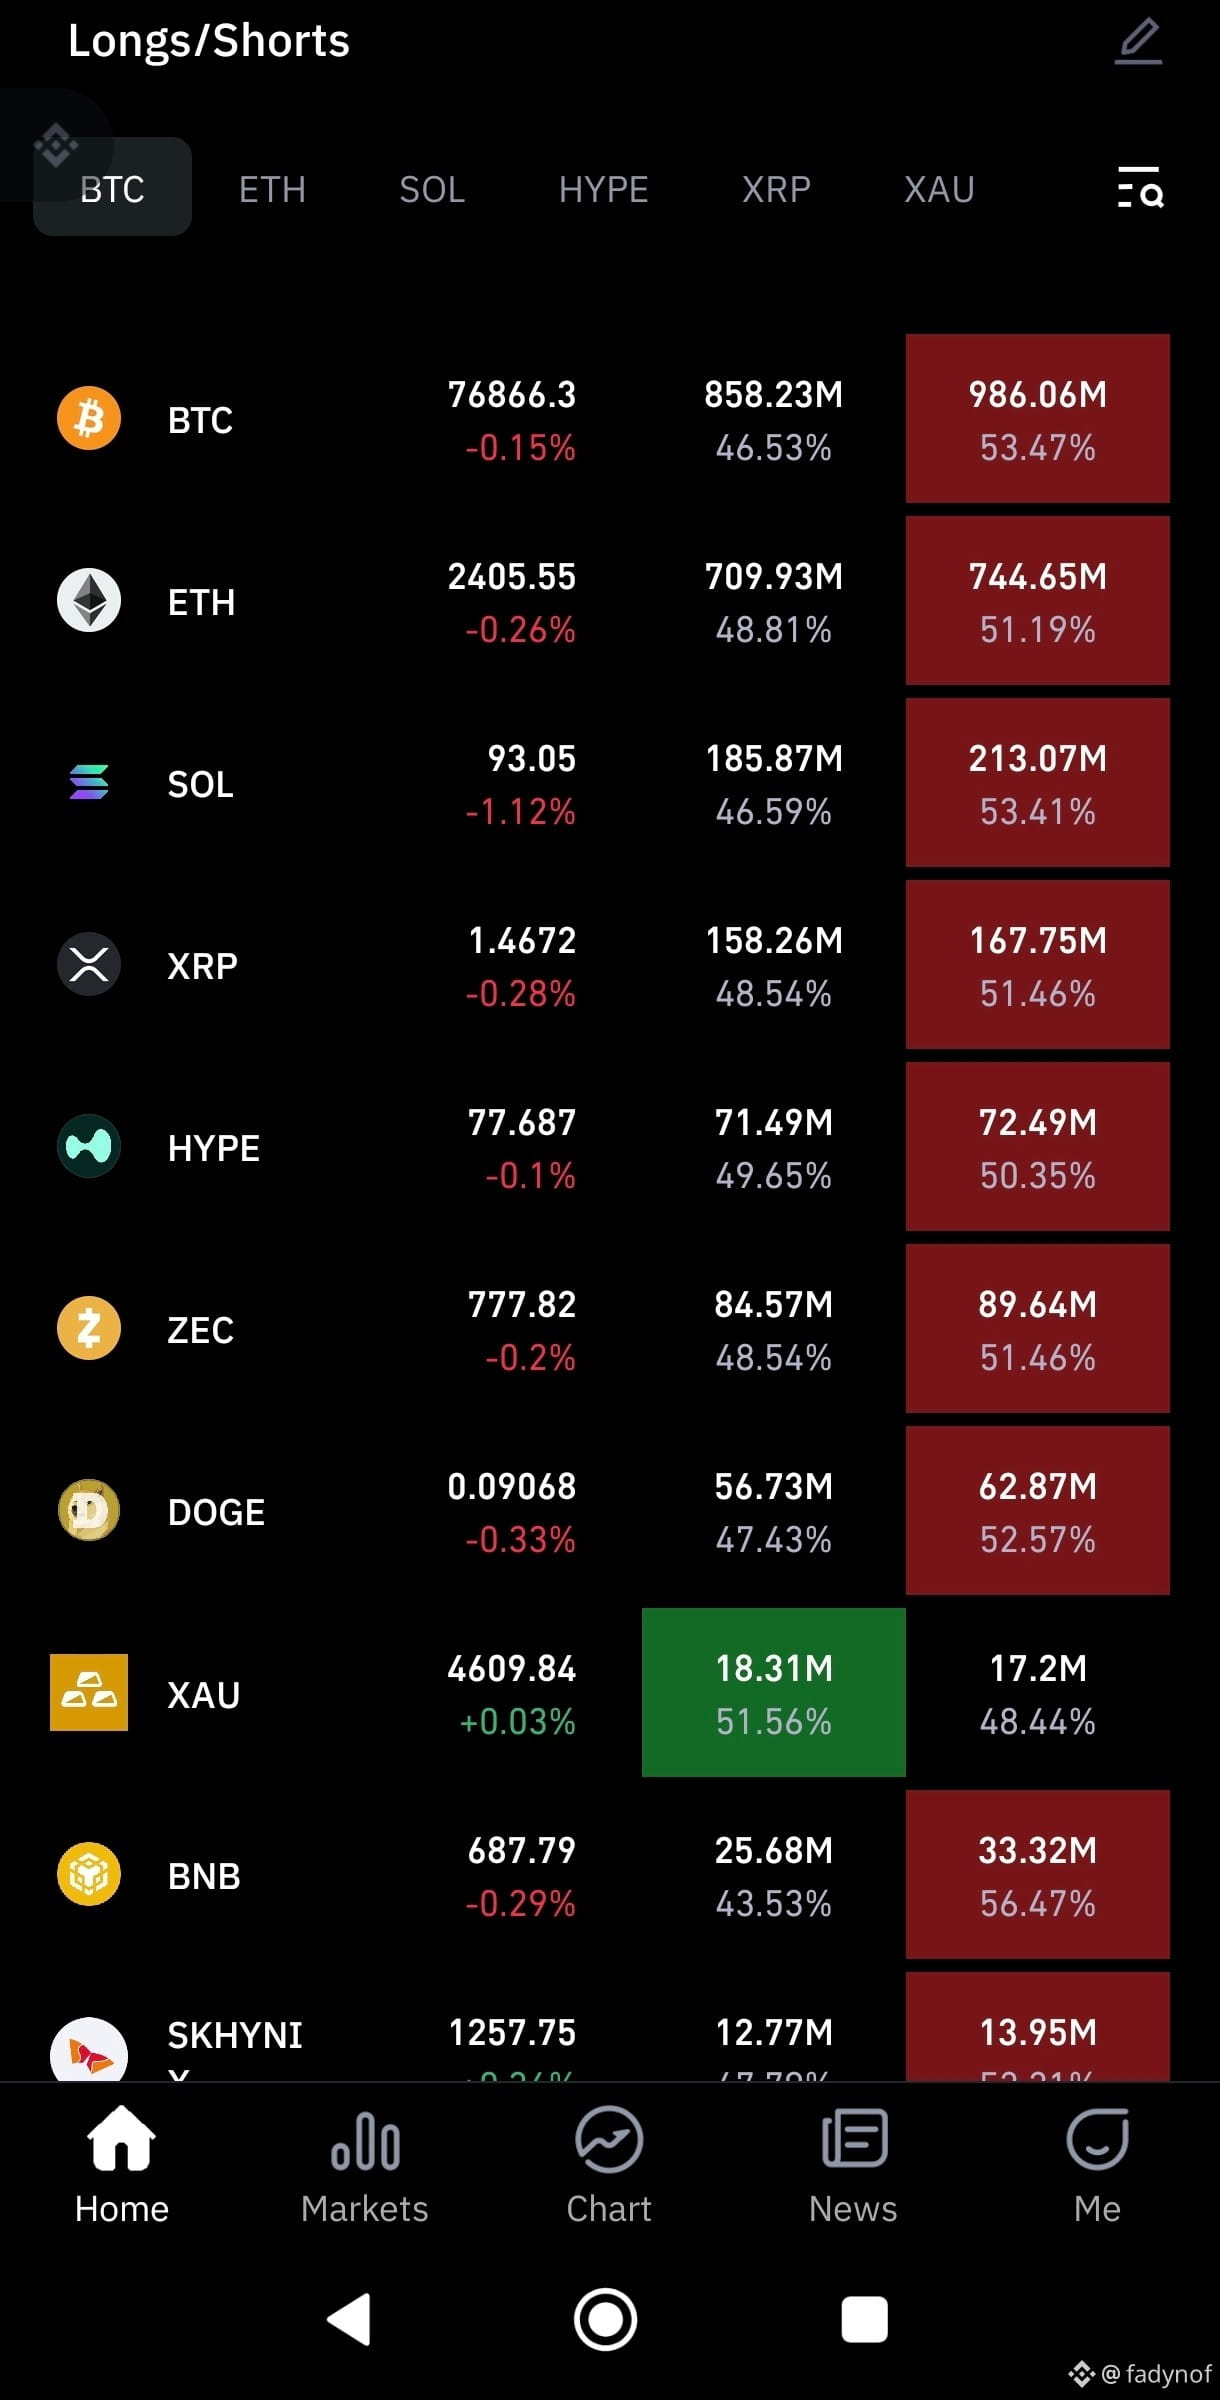Select the HYPE coin tab

603,189
